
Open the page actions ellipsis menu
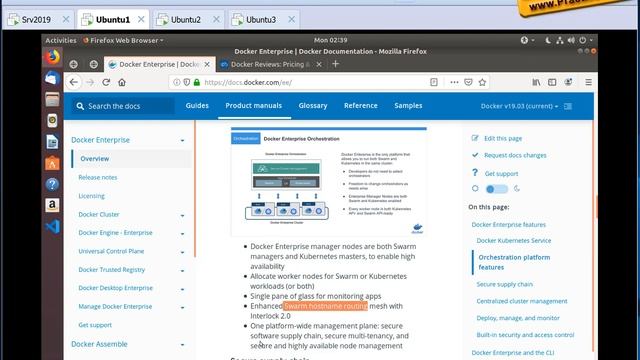(x=454, y=82)
